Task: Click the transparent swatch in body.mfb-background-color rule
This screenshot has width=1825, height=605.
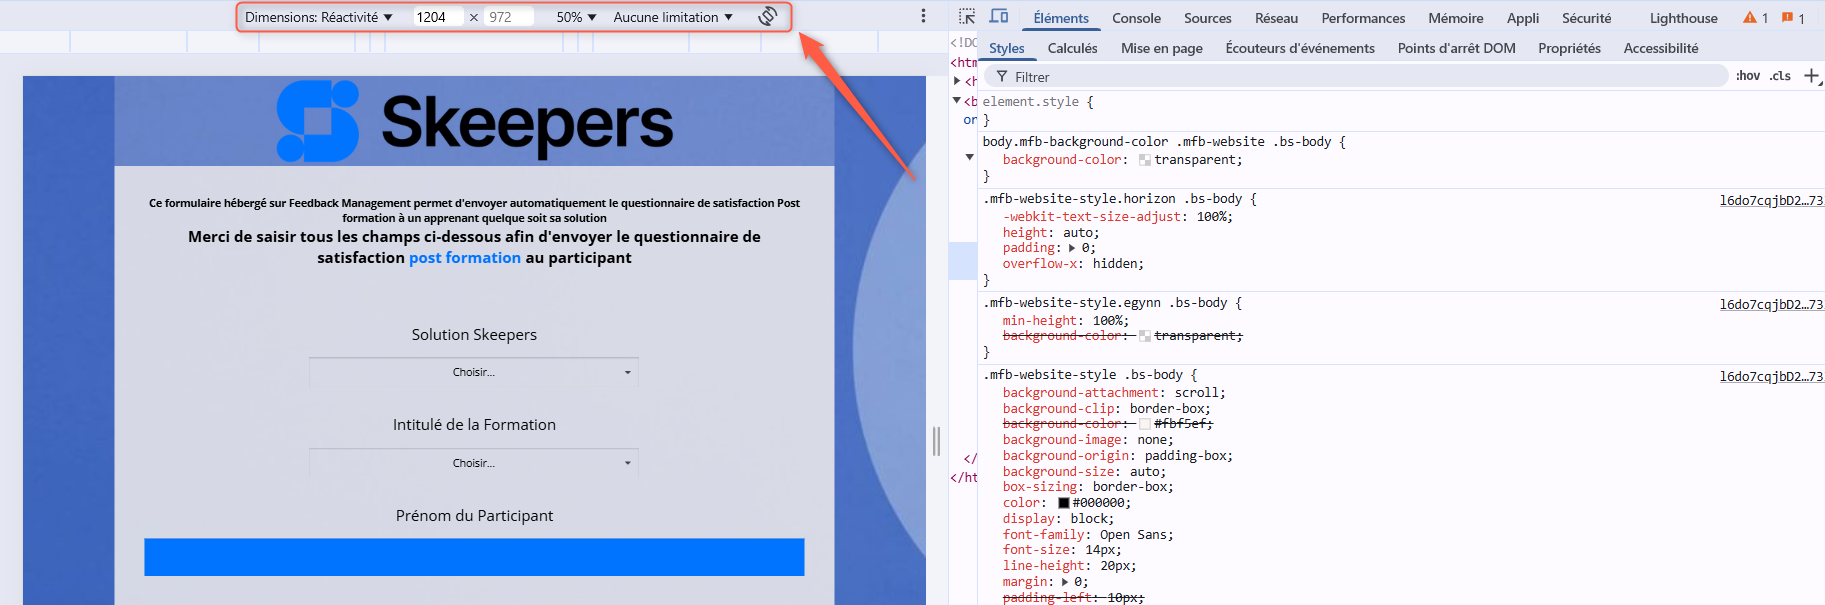Action: [1145, 160]
